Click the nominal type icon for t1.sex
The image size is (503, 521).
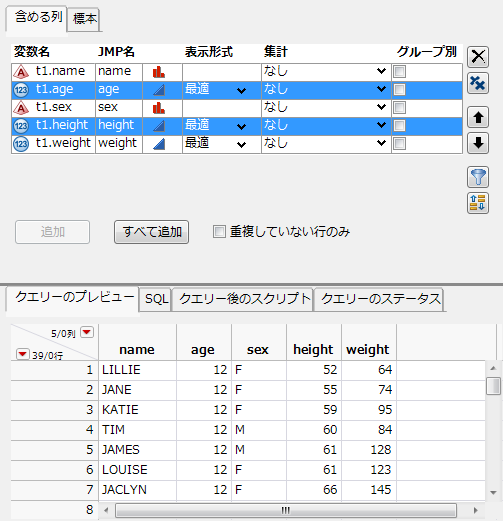tap(21, 108)
